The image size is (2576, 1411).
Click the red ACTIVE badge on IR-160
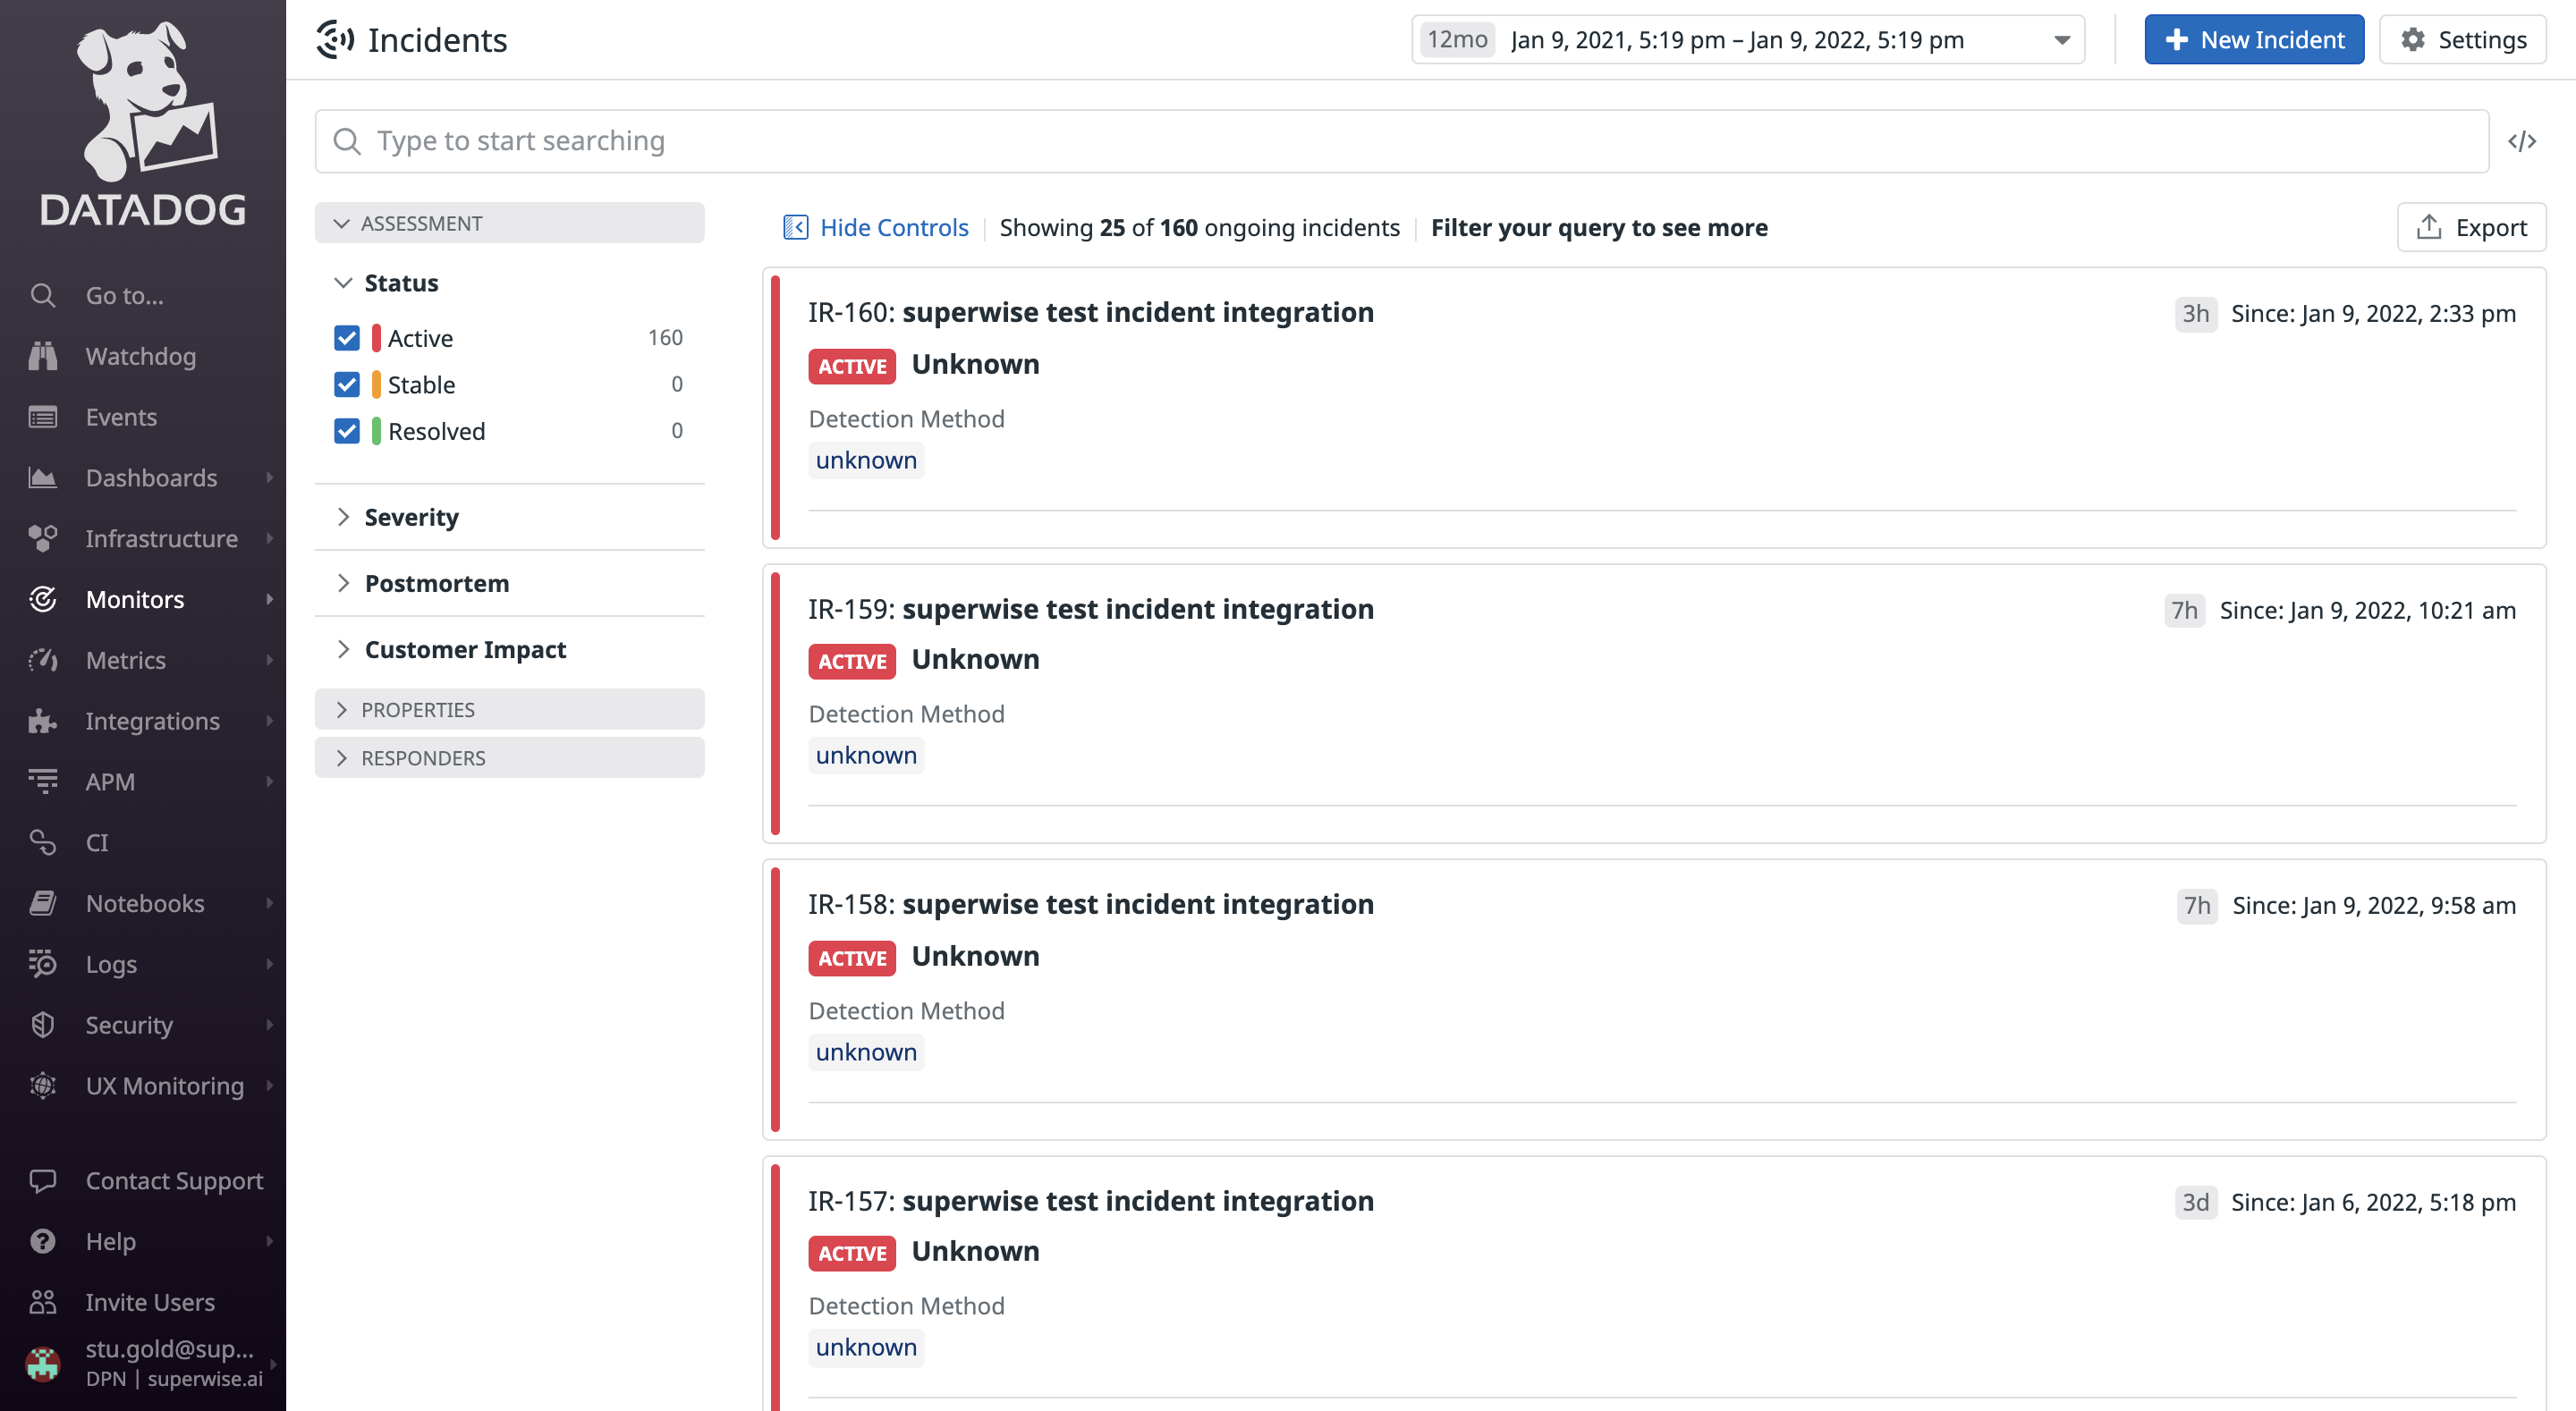point(851,366)
